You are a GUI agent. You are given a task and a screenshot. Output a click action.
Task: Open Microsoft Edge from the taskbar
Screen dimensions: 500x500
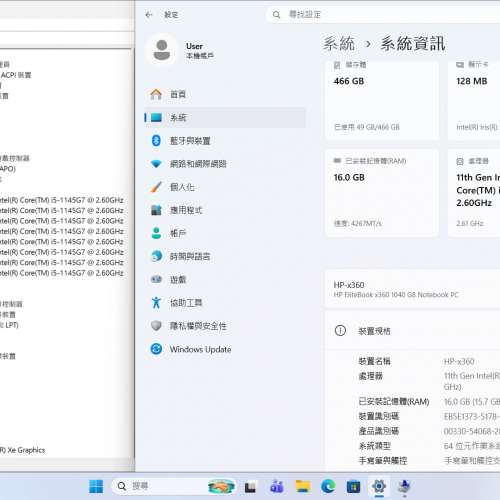[328, 487]
